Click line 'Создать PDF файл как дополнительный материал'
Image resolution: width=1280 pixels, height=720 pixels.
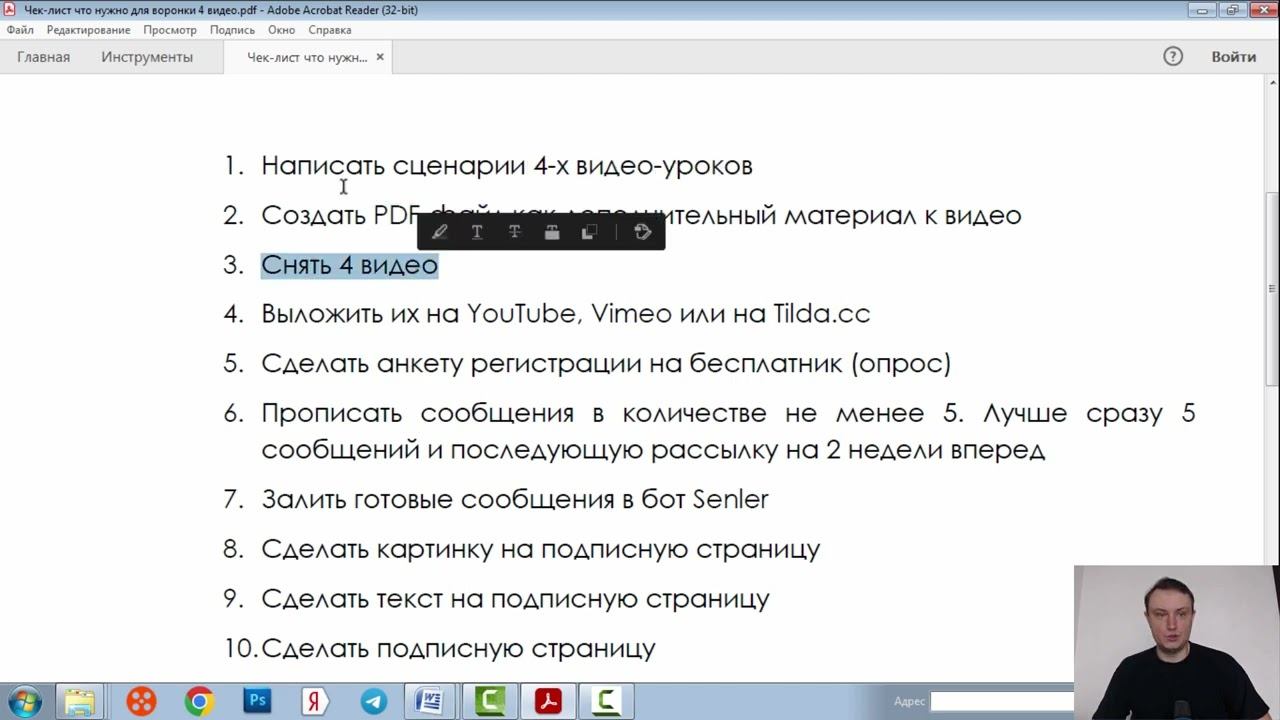click(641, 215)
